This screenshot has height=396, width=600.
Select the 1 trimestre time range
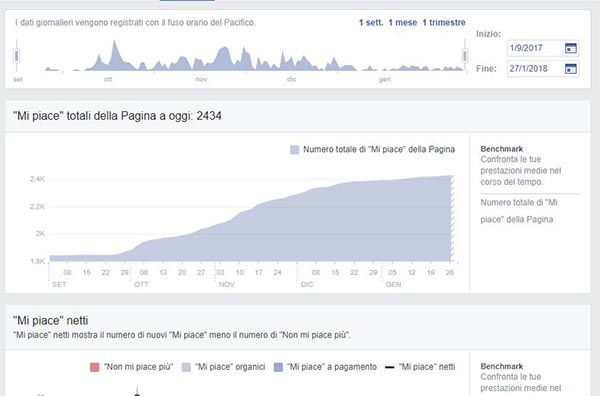[x=444, y=23]
